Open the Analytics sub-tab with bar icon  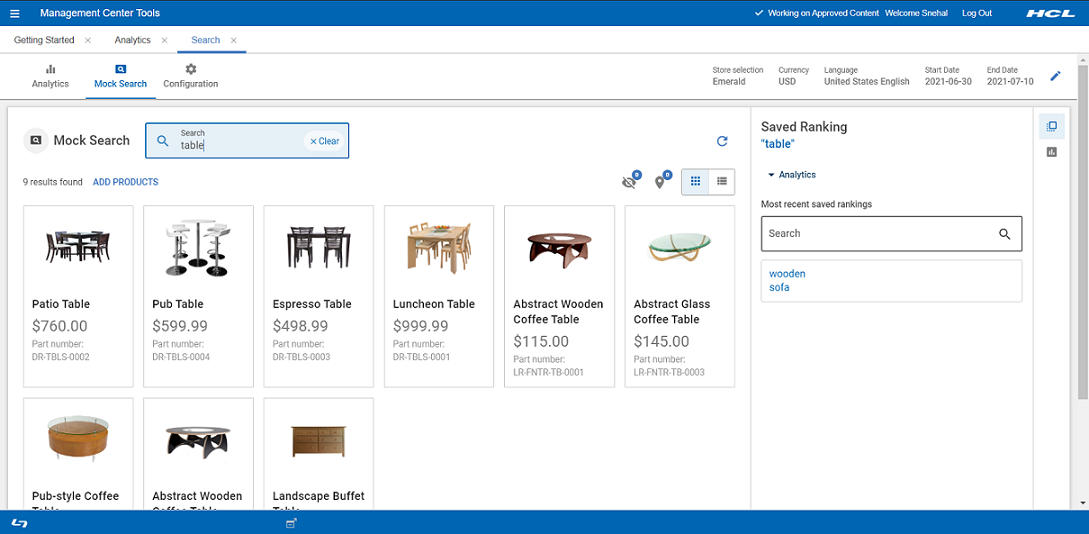50,76
